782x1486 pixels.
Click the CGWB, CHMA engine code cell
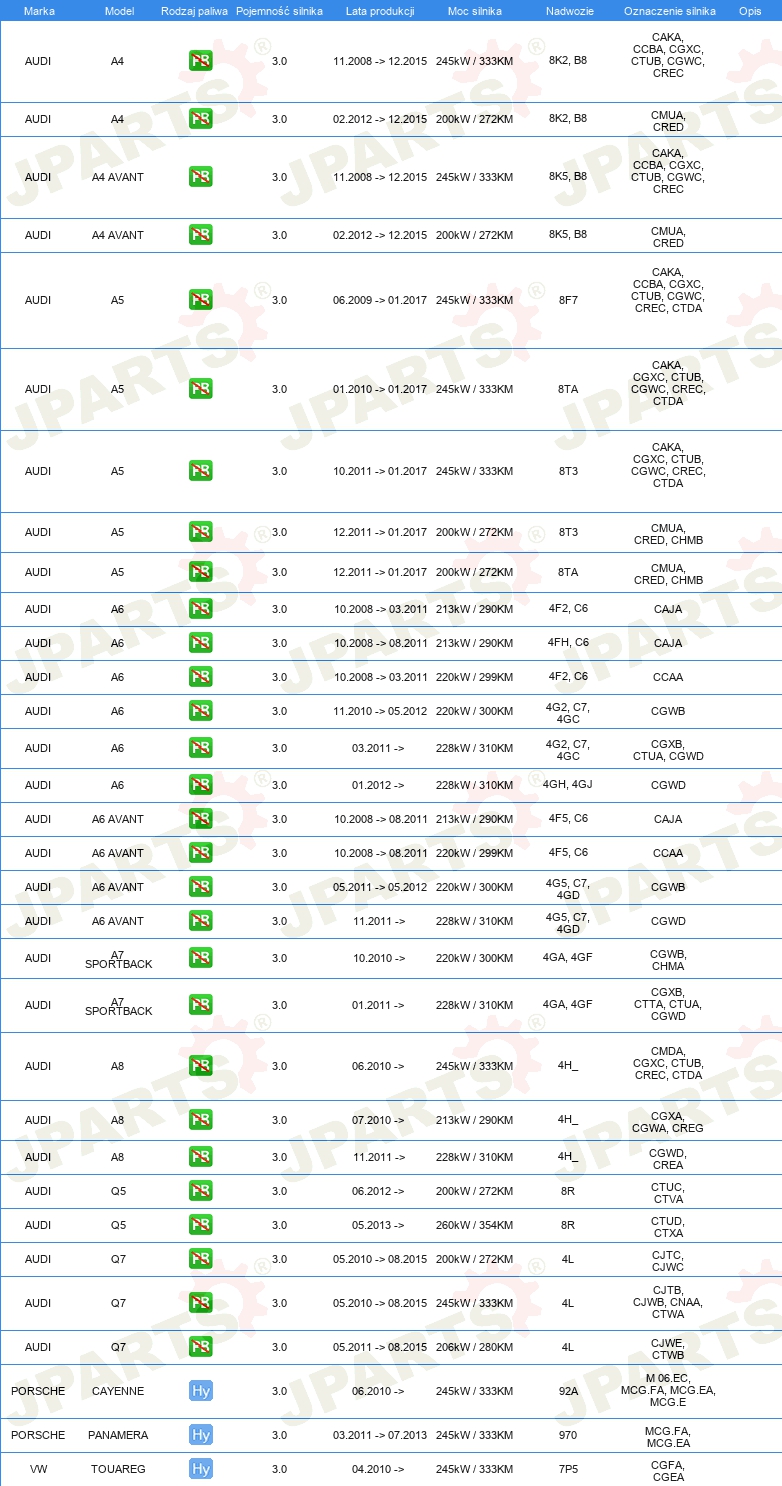pyautogui.click(x=668, y=960)
